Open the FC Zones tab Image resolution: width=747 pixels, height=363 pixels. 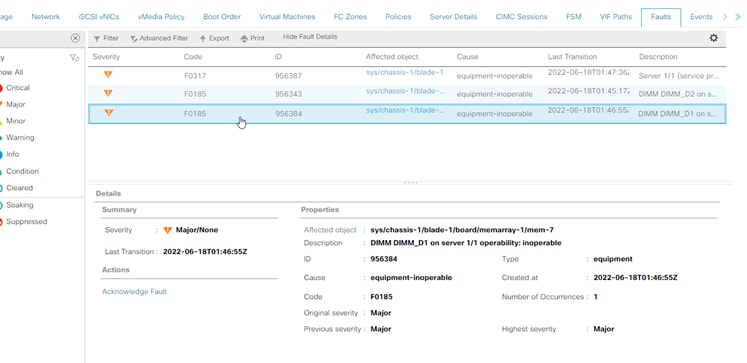click(350, 17)
